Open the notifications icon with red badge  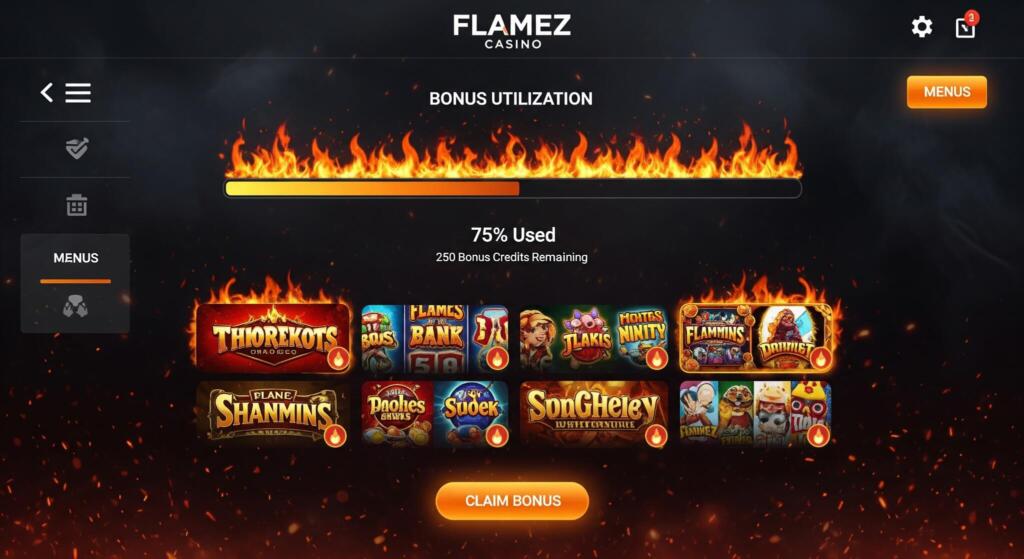(966, 25)
